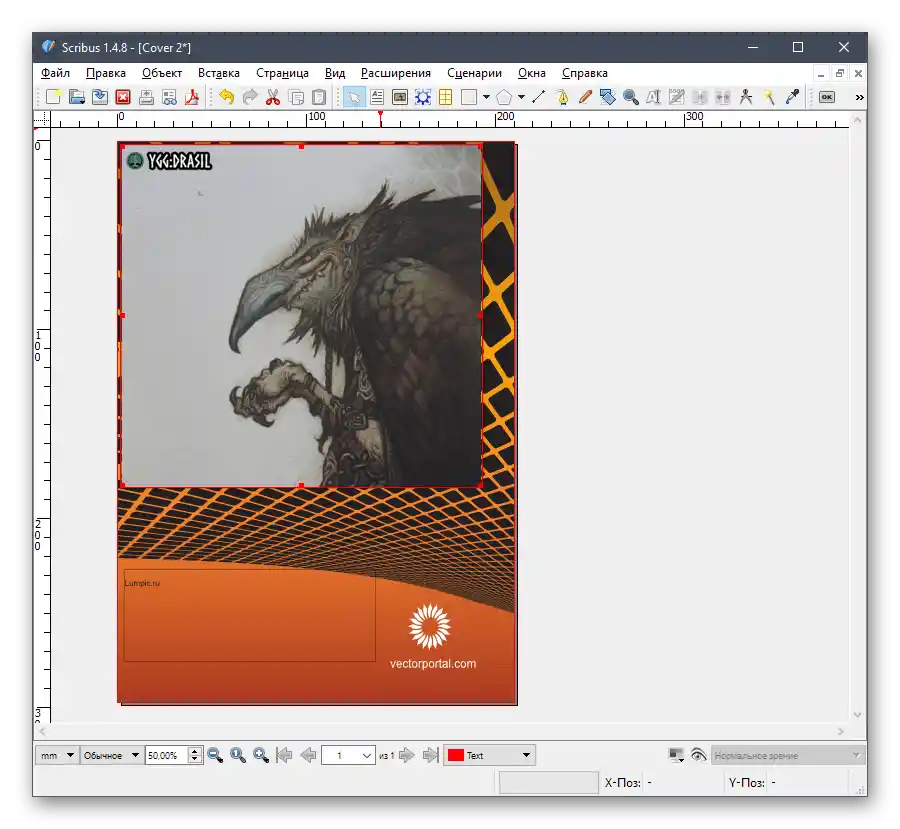This screenshot has height=829, width=900.
Task: Activate the Select Item arrow tool
Action: (x=353, y=97)
